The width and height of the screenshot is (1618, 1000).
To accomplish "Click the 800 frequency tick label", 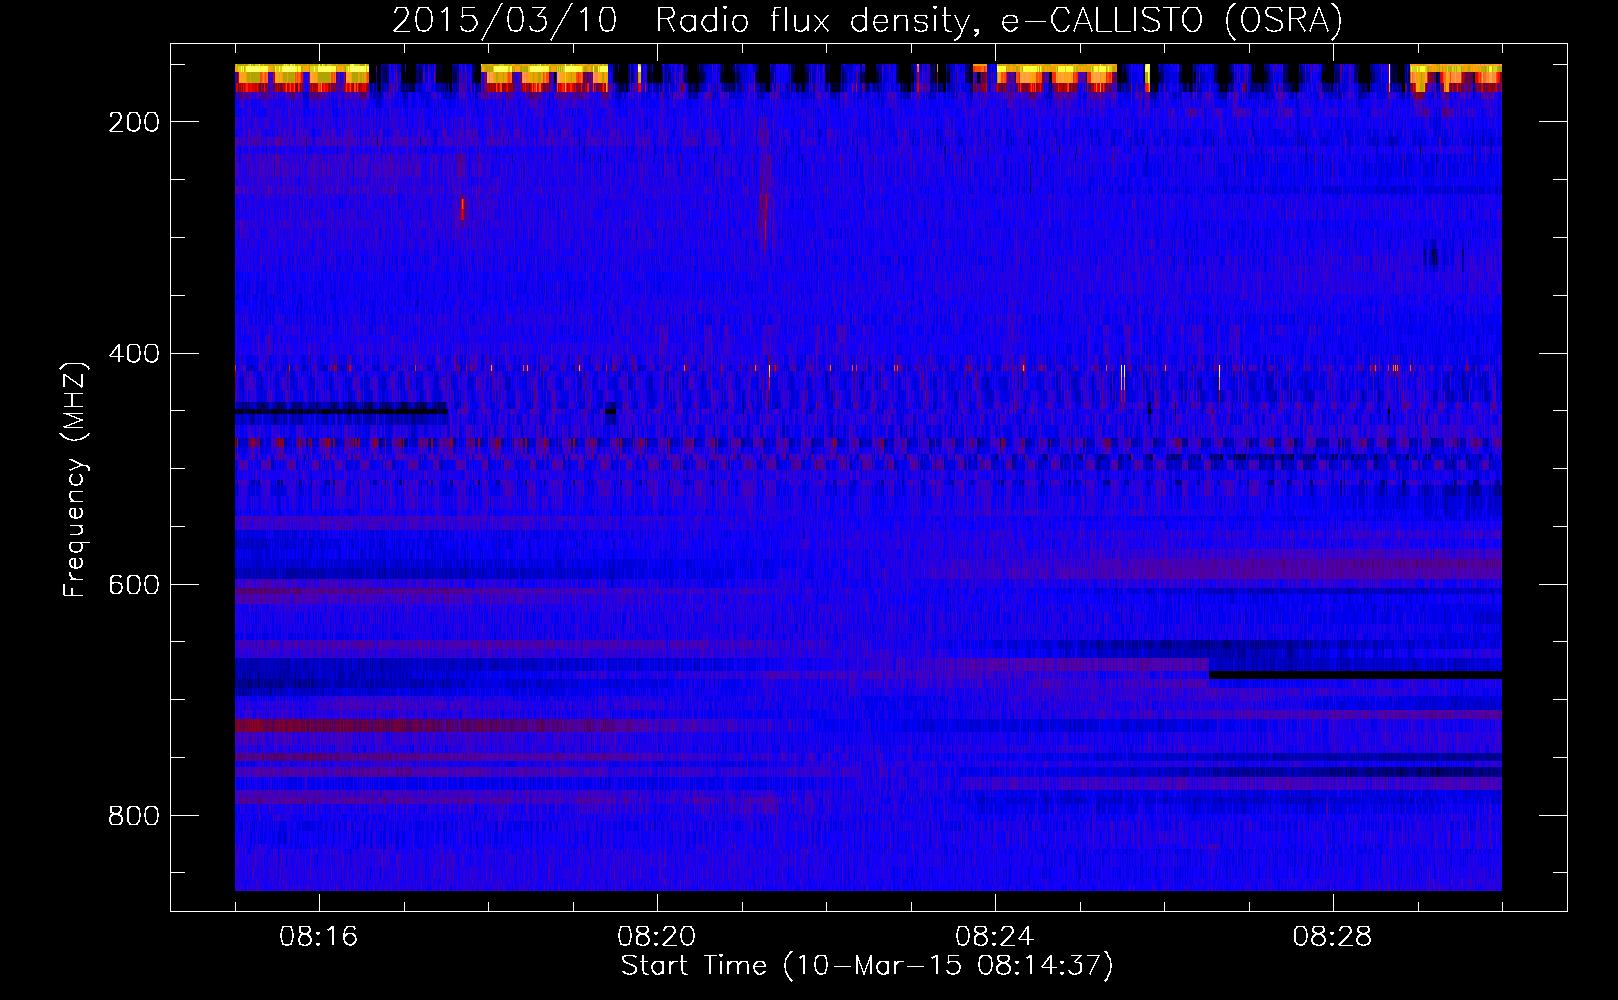I will (x=134, y=816).
